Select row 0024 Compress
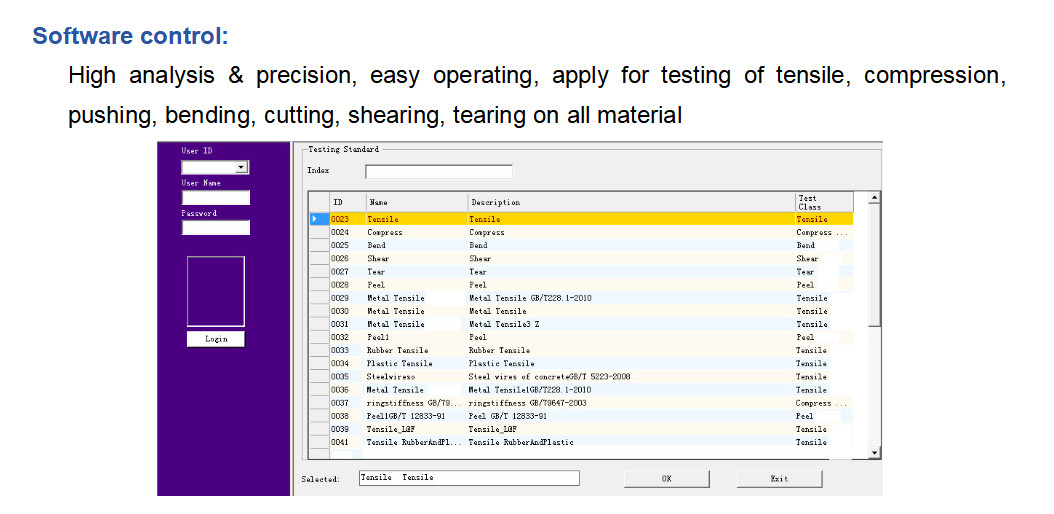The image size is (1054, 514). pos(581,232)
